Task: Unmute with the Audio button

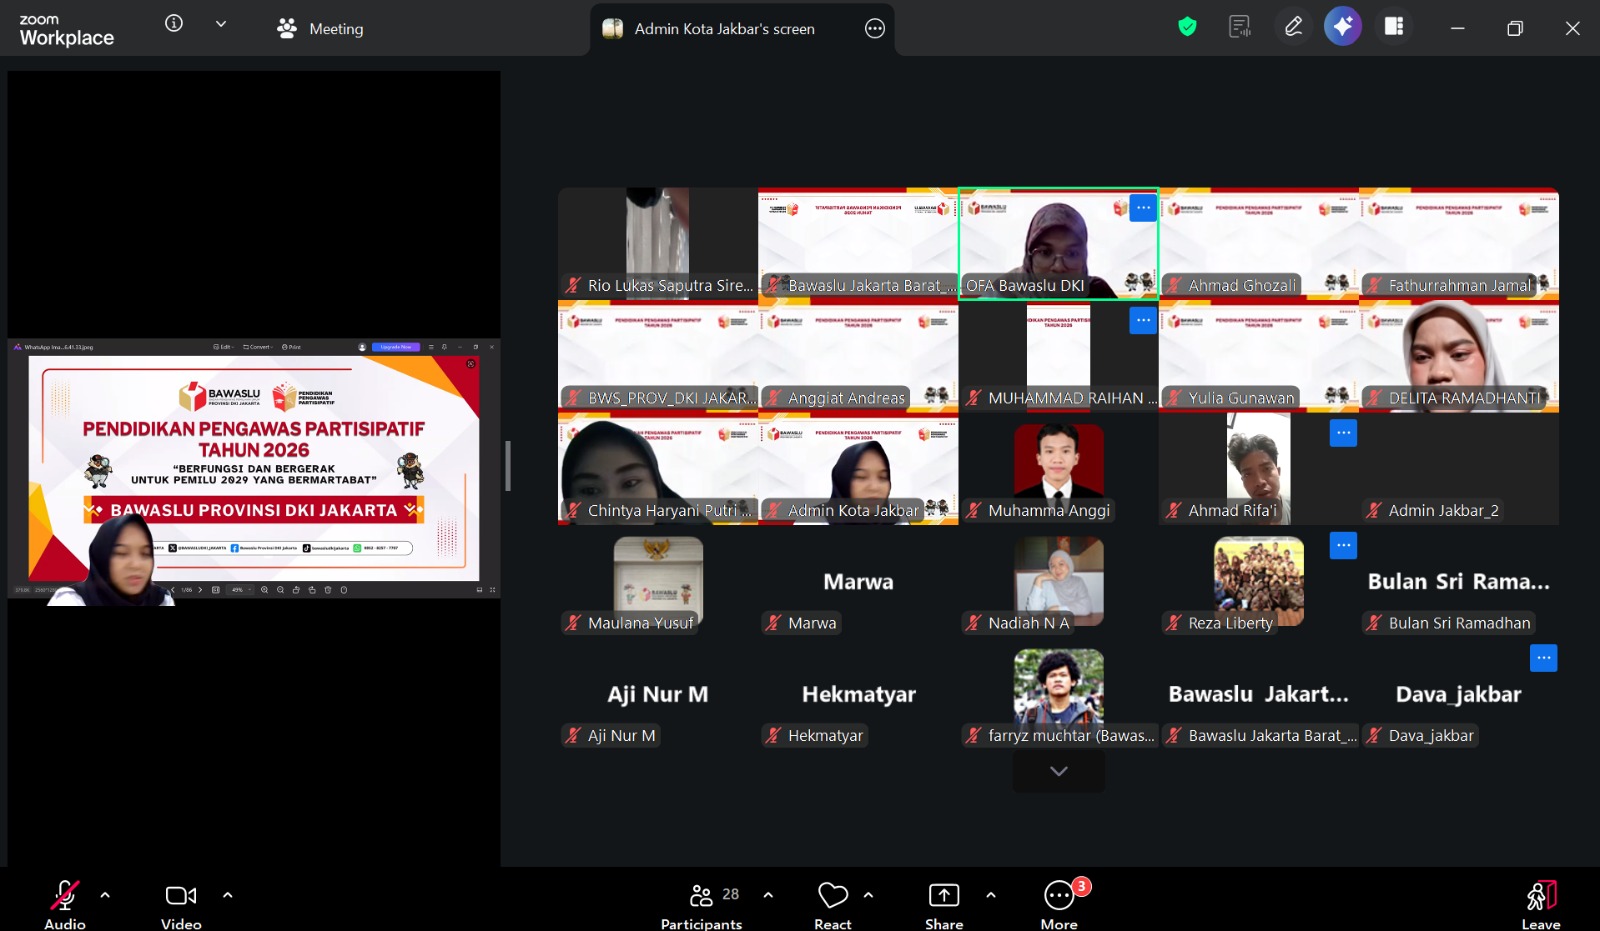Action: pos(65,904)
